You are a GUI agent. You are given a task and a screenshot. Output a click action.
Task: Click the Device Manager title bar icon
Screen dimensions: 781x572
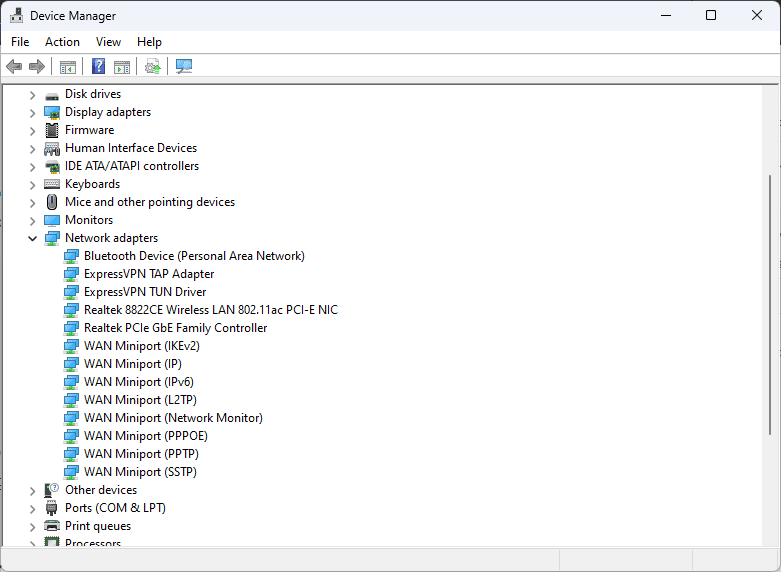(16, 15)
